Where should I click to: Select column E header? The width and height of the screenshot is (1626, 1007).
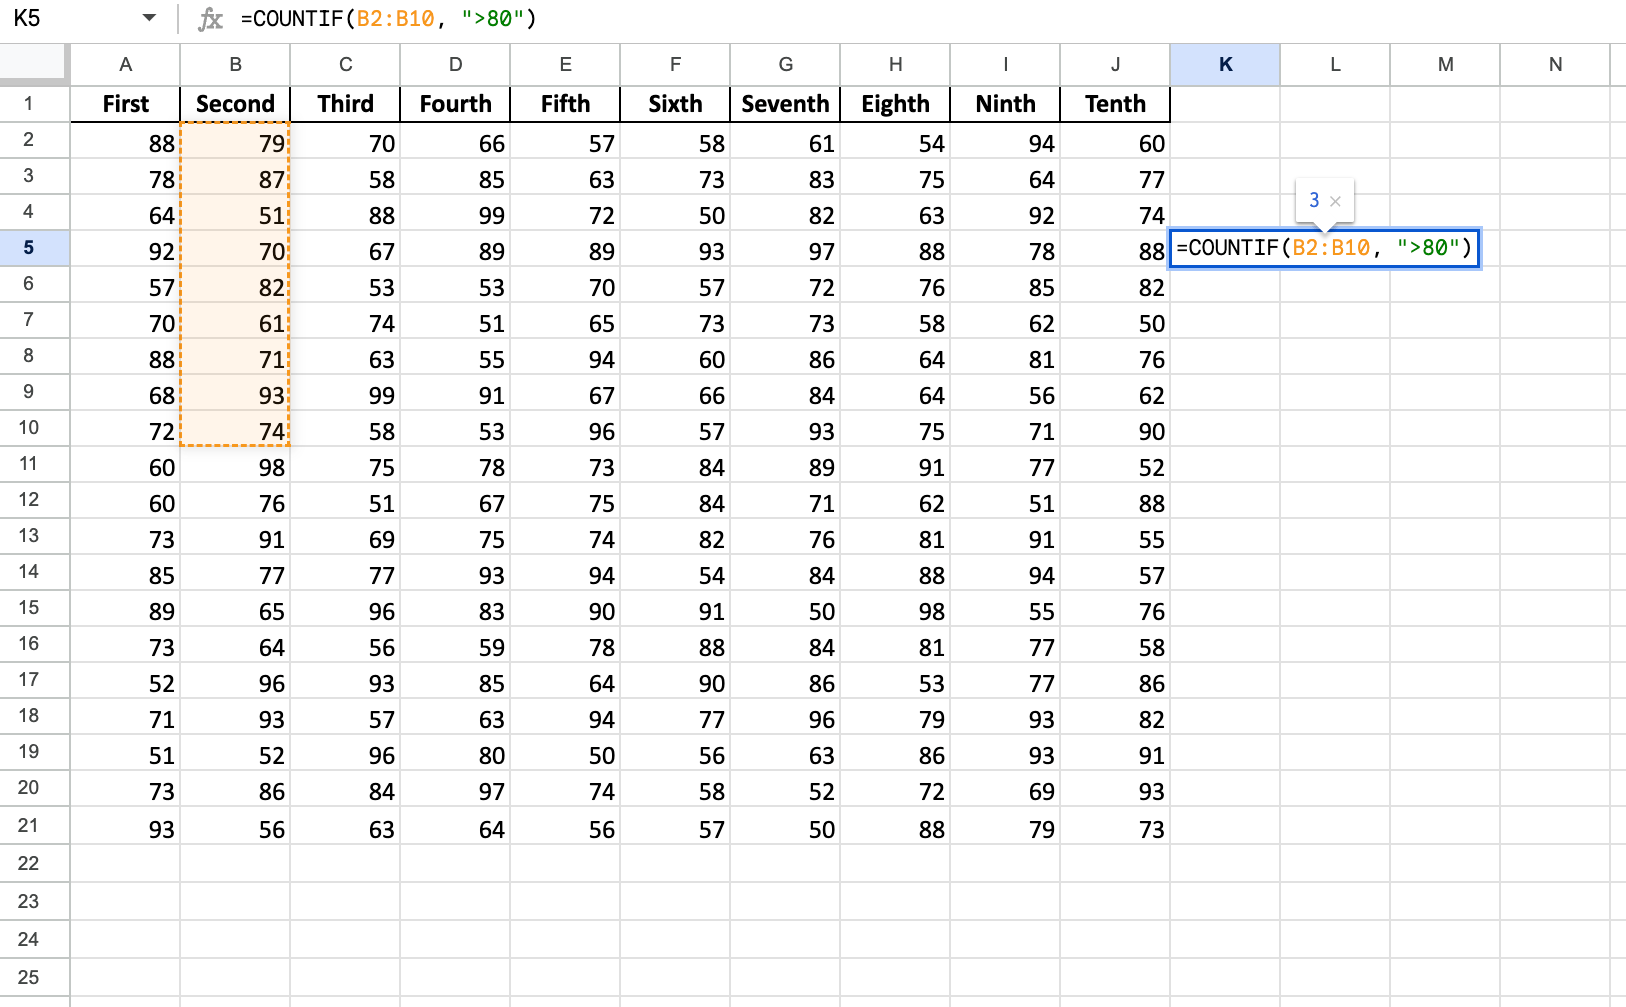click(565, 64)
